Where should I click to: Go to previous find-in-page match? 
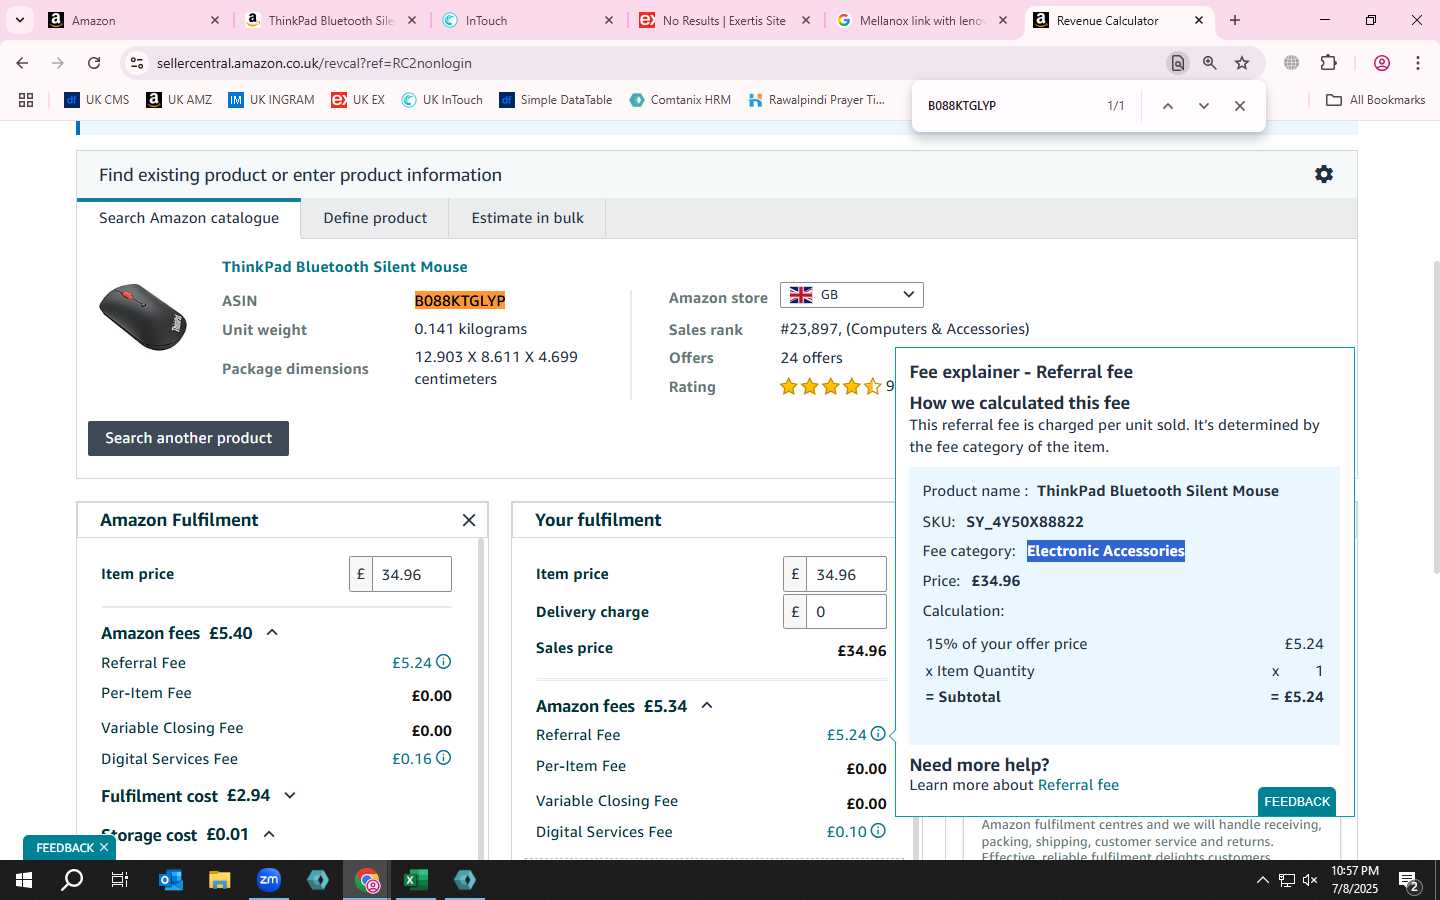pyautogui.click(x=1167, y=106)
